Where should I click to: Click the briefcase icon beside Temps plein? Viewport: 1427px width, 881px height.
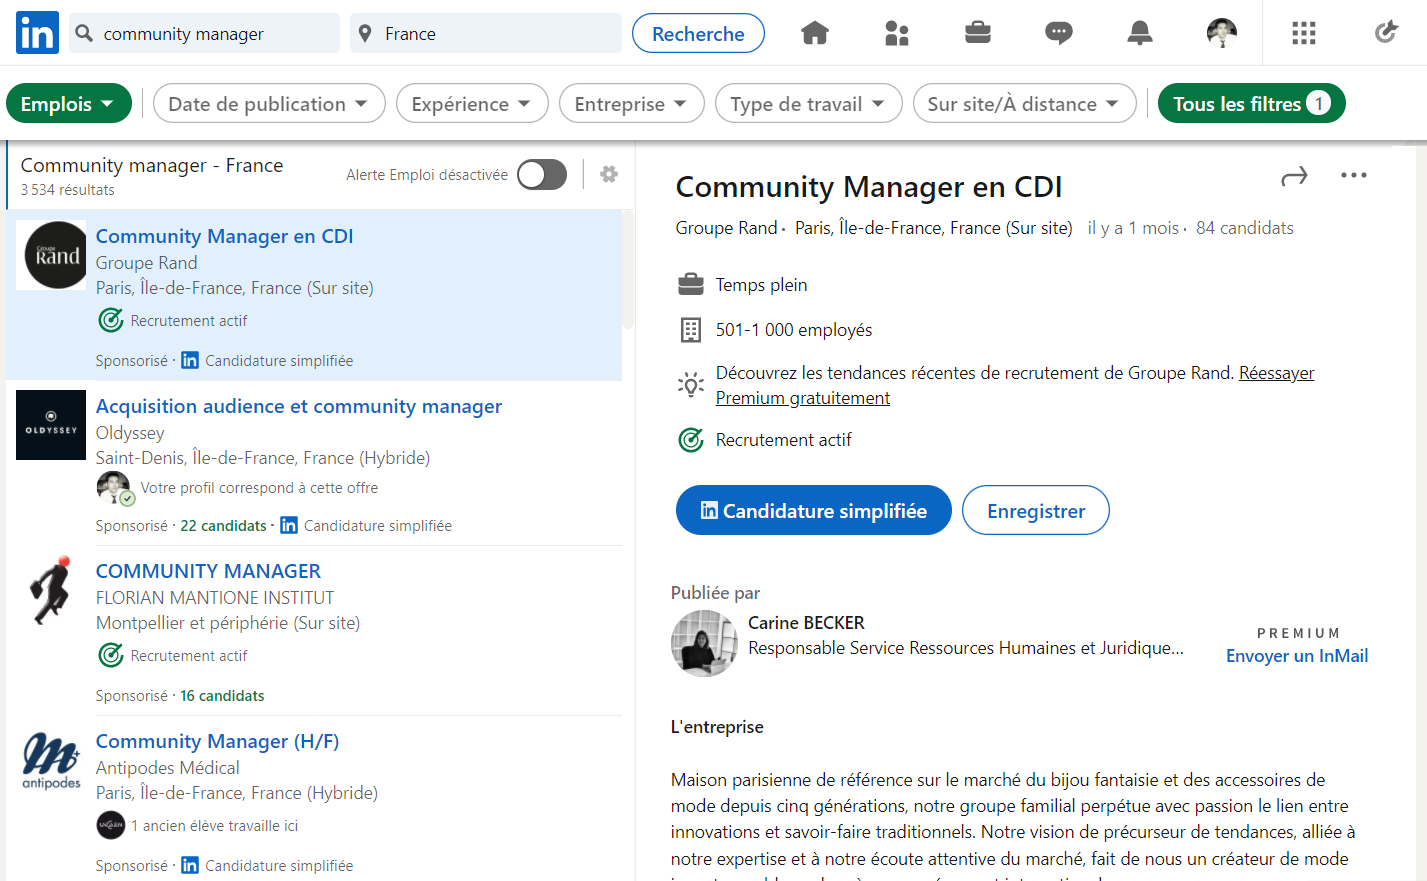(x=691, y=285)
